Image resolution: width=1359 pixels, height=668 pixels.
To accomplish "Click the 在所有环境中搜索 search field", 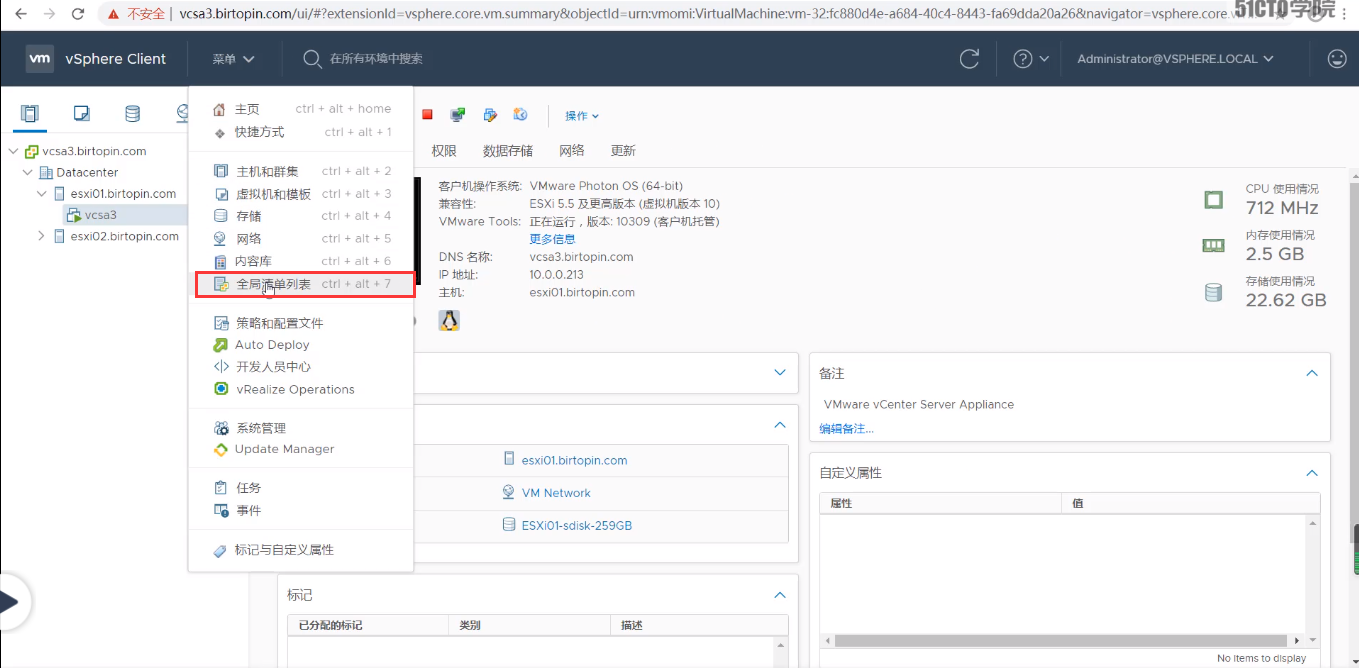I will [x=376, y=59].
